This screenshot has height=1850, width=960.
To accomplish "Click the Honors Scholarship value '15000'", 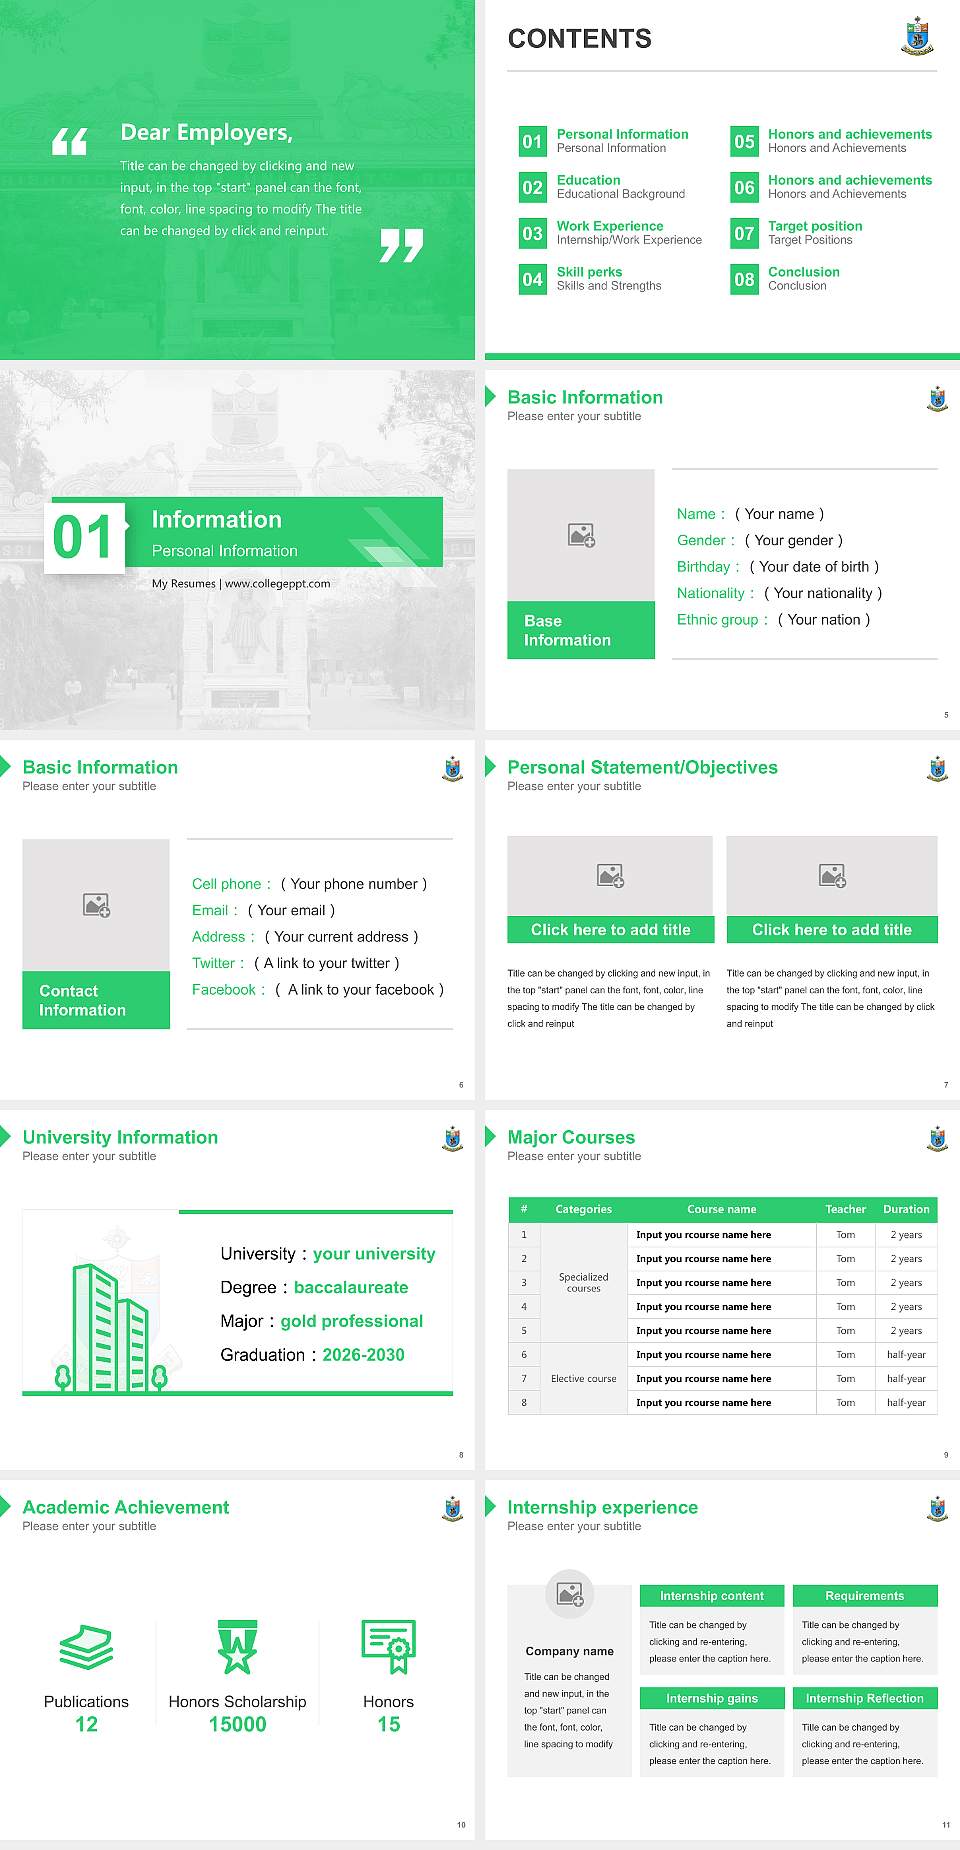I will click(238, 1724).
